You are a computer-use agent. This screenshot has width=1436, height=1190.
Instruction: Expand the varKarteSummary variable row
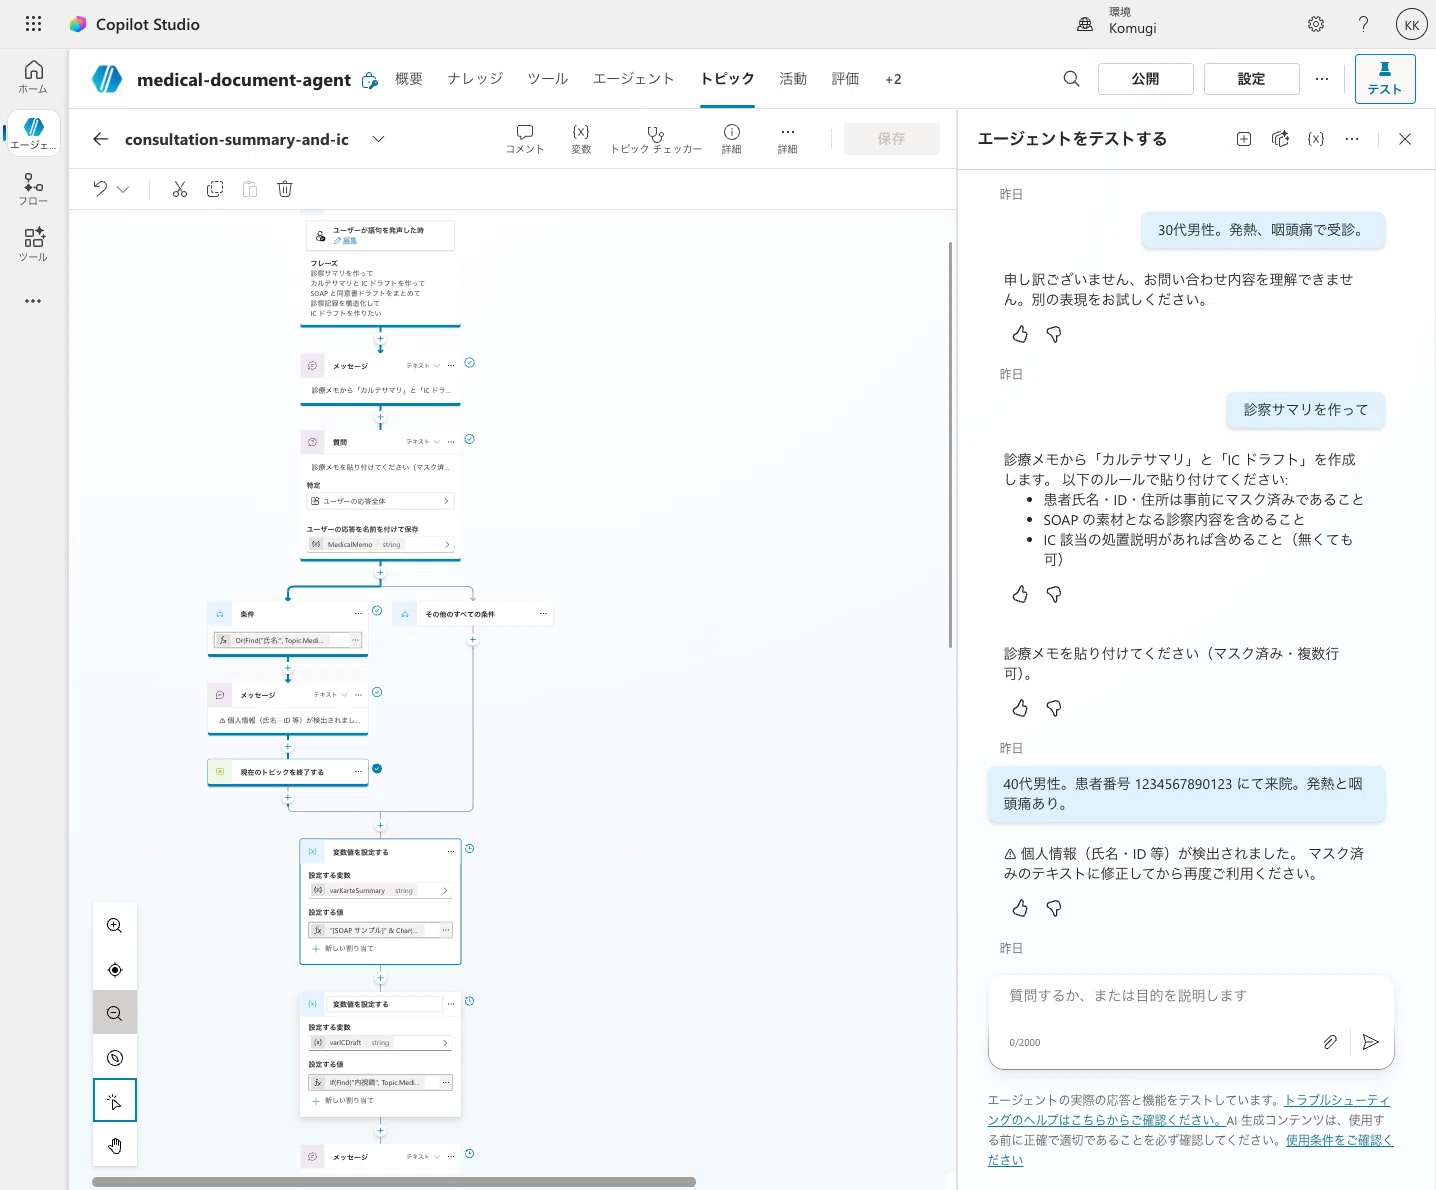tap(380, 890)
